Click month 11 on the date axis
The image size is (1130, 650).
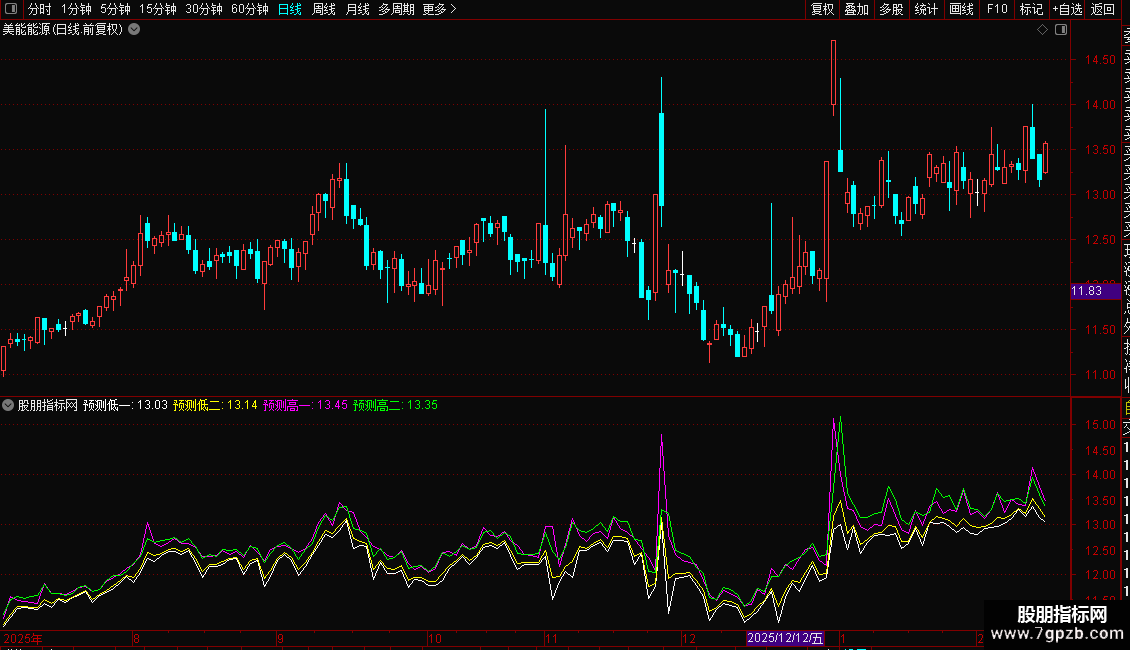551,638
